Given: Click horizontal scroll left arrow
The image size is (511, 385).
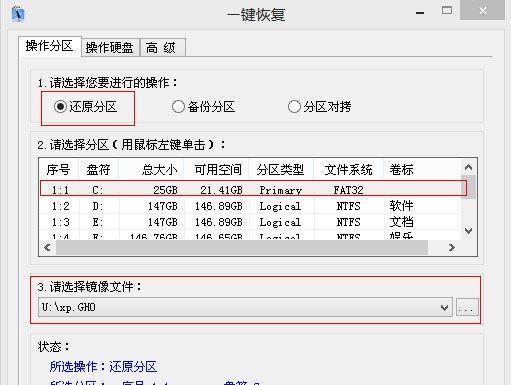Looking at the screenshot, I should 47,248.
